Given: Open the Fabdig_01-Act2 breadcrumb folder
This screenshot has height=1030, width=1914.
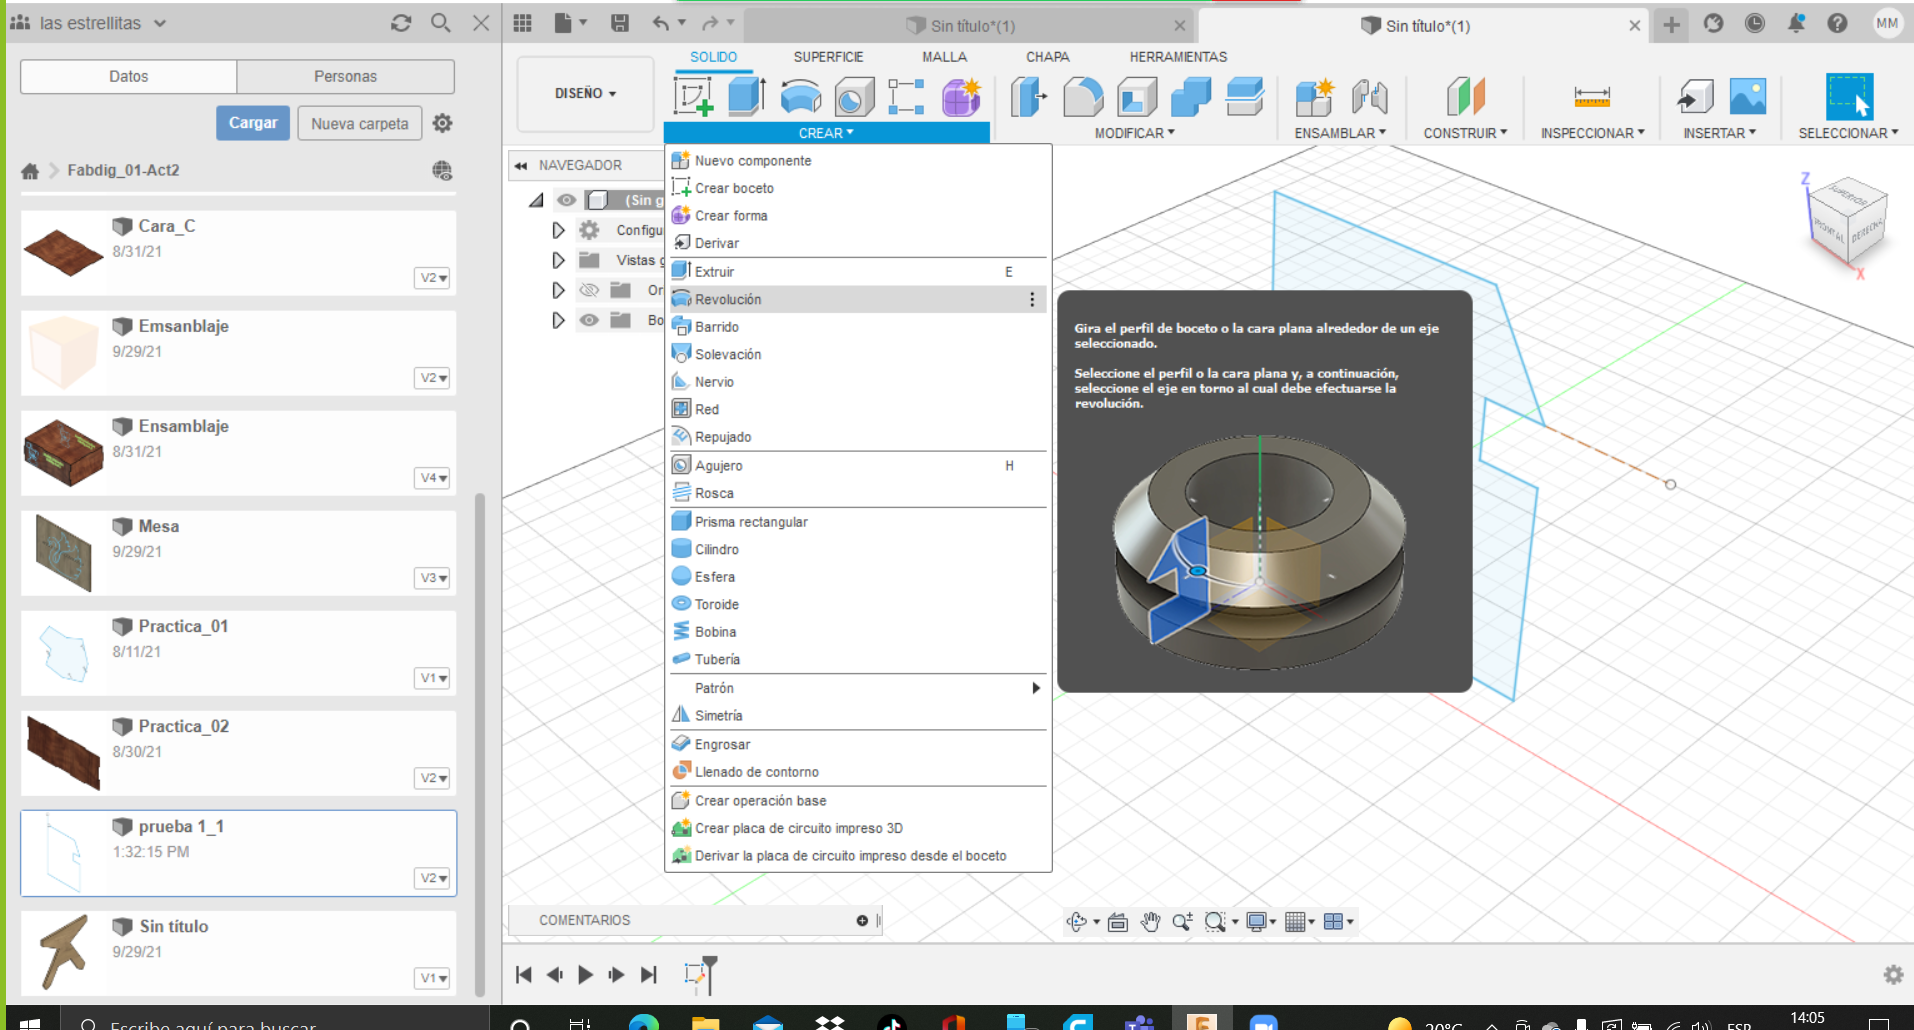Looking at the screenshot, I should click(x=123, y=171).
